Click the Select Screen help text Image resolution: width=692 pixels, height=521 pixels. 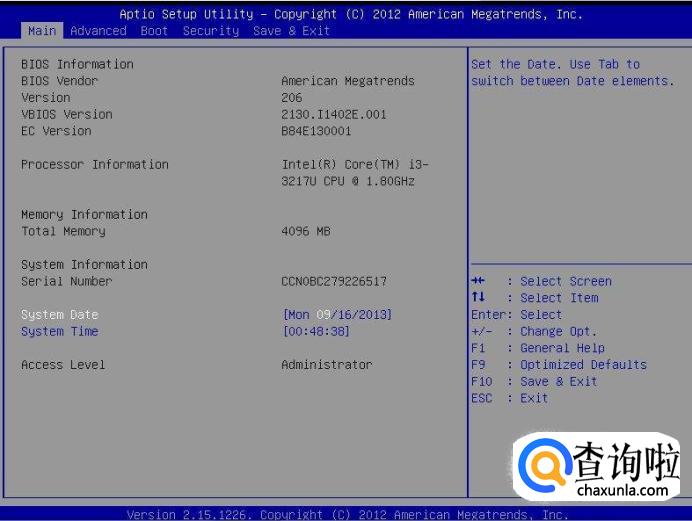click(x=566, y=281)
